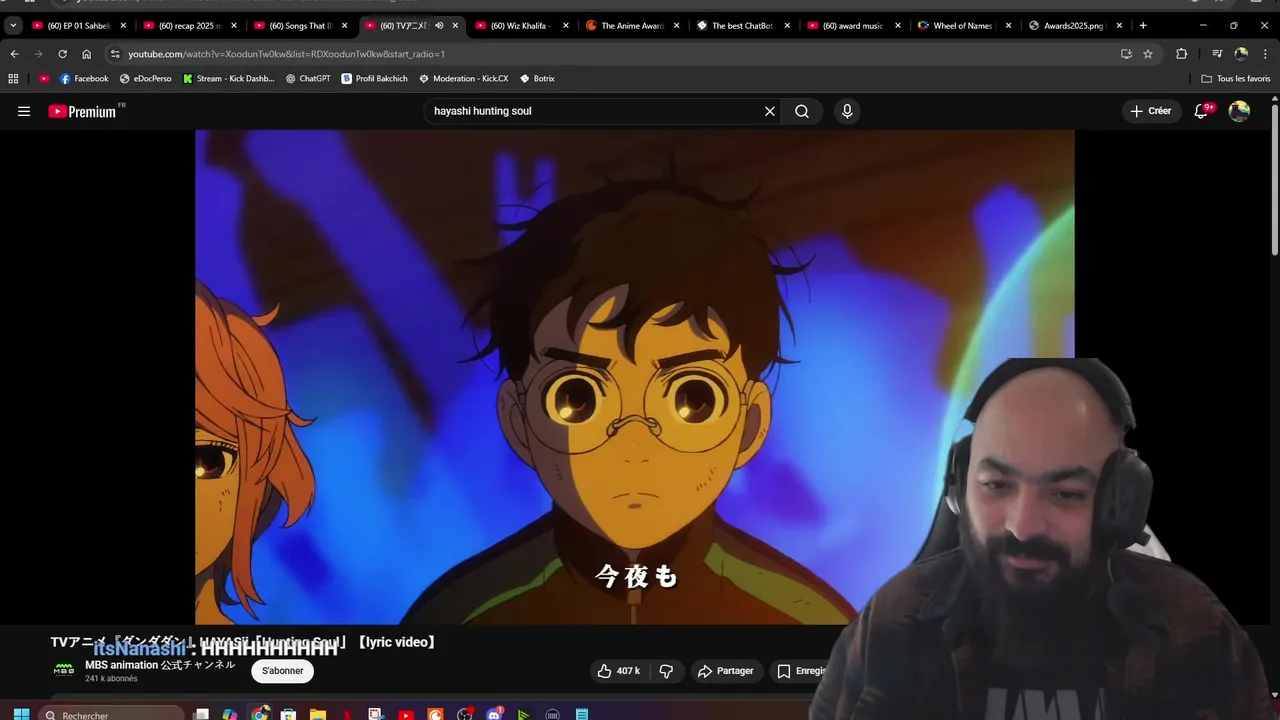Open the Chrome extensions puzzle icon
1280x720 pixels.
click(1182, 54)
